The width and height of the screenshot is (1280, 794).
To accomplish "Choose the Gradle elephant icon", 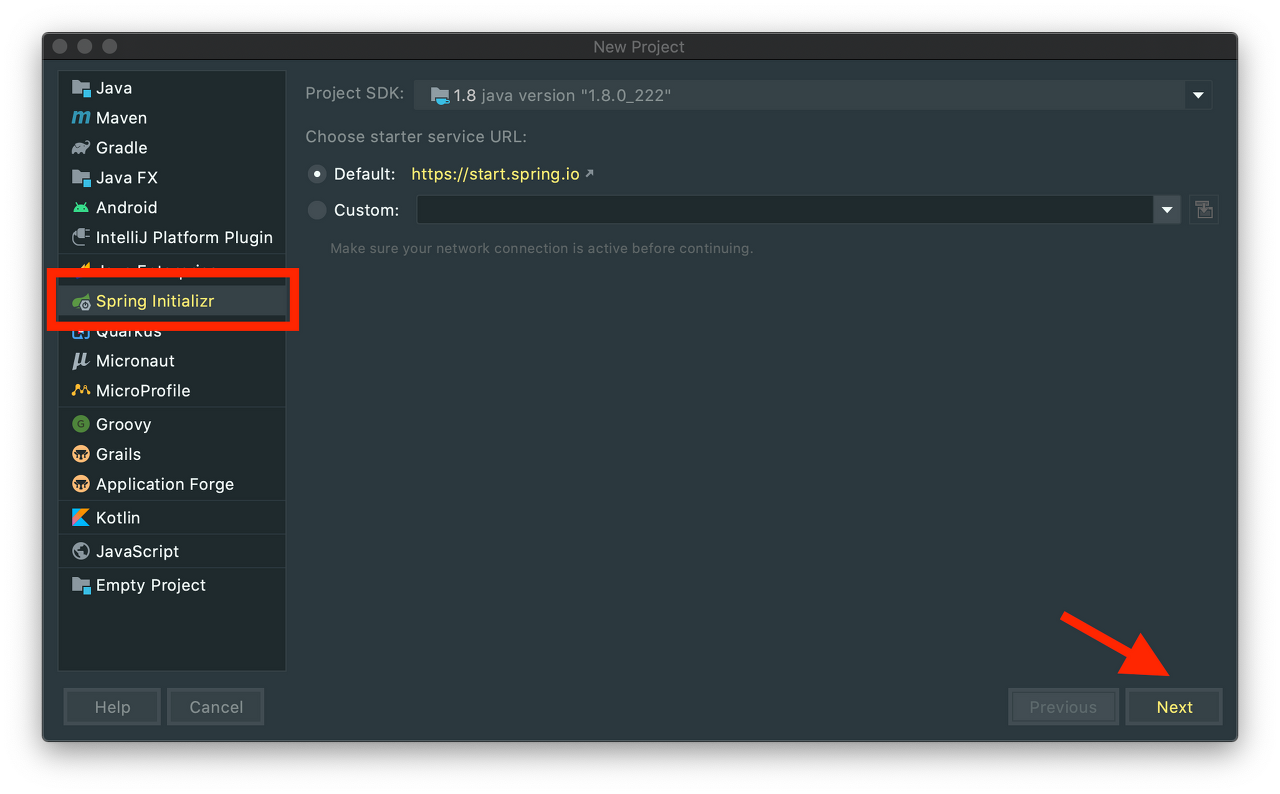I will (81, 148).
